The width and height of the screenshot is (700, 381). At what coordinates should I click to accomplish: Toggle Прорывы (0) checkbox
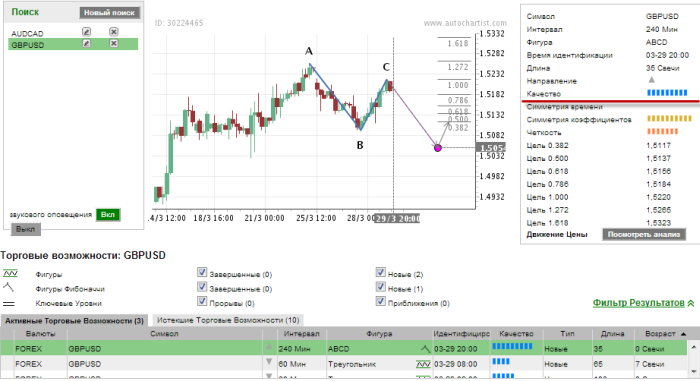point(202,301)
